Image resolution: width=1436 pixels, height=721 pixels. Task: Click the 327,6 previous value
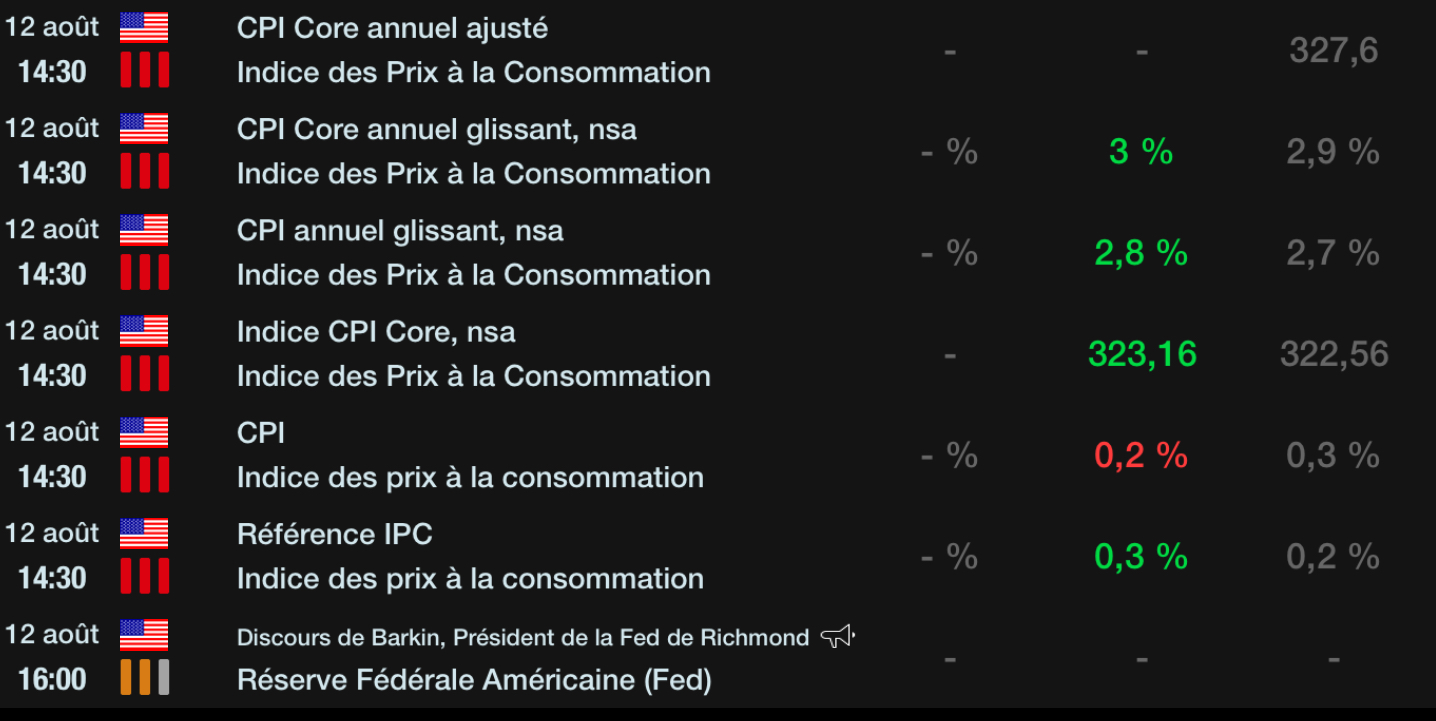(x=1334, y=50)
